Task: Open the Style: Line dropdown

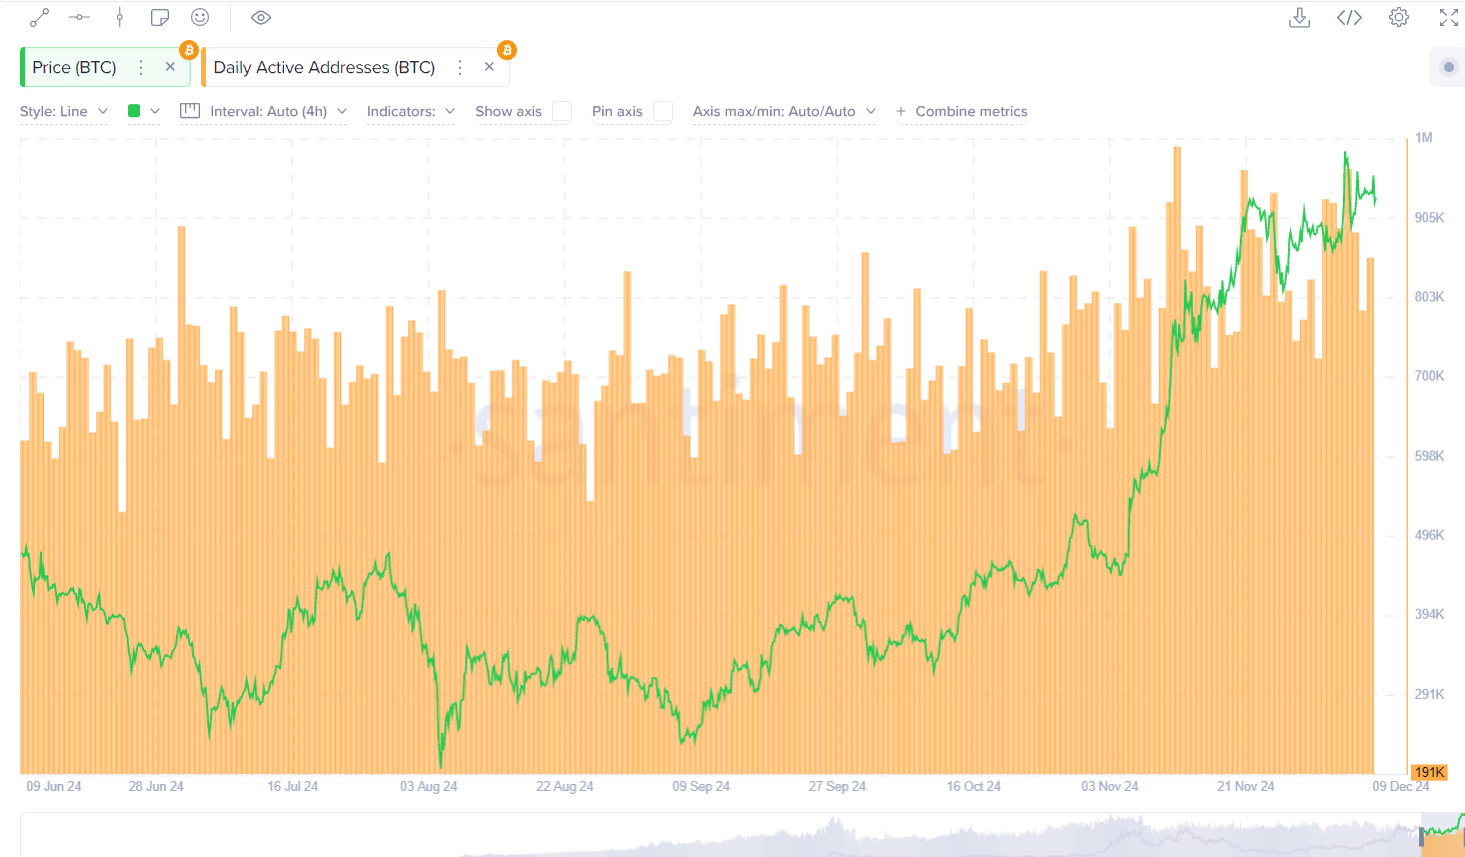Action: click(64, 112)
